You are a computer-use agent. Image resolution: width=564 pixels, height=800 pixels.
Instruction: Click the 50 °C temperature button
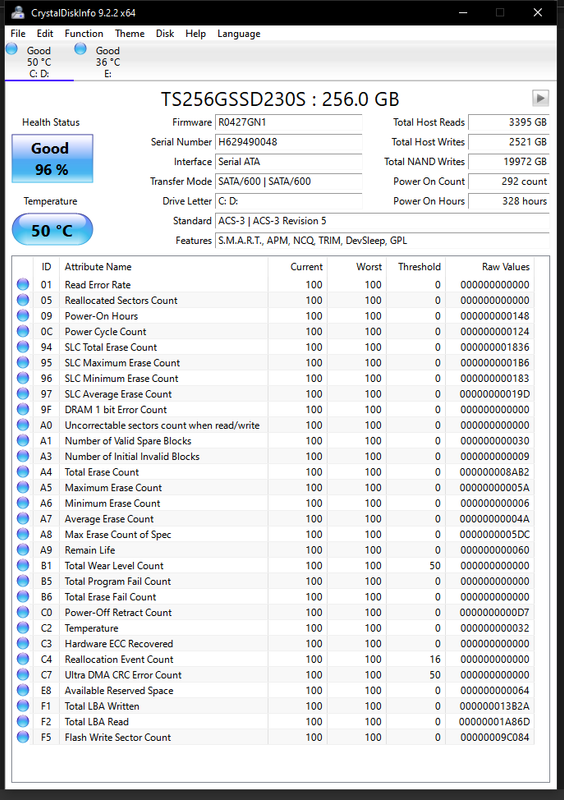coord(52,230)
